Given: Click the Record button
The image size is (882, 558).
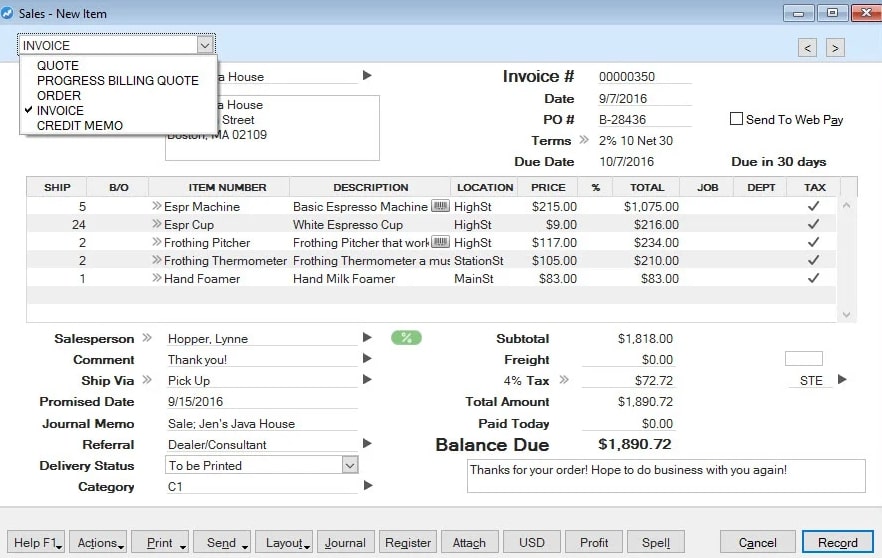Looking at the screenshot, I should [838, 542].
